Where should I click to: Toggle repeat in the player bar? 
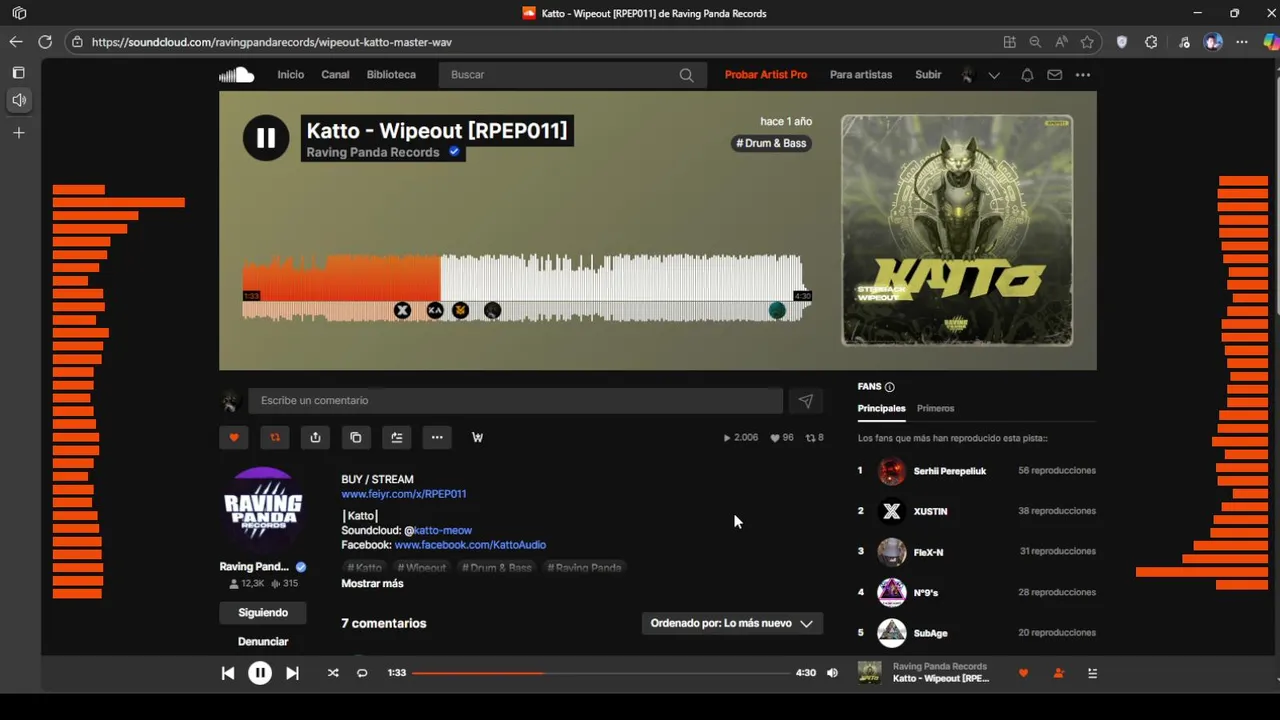point(362,673)
